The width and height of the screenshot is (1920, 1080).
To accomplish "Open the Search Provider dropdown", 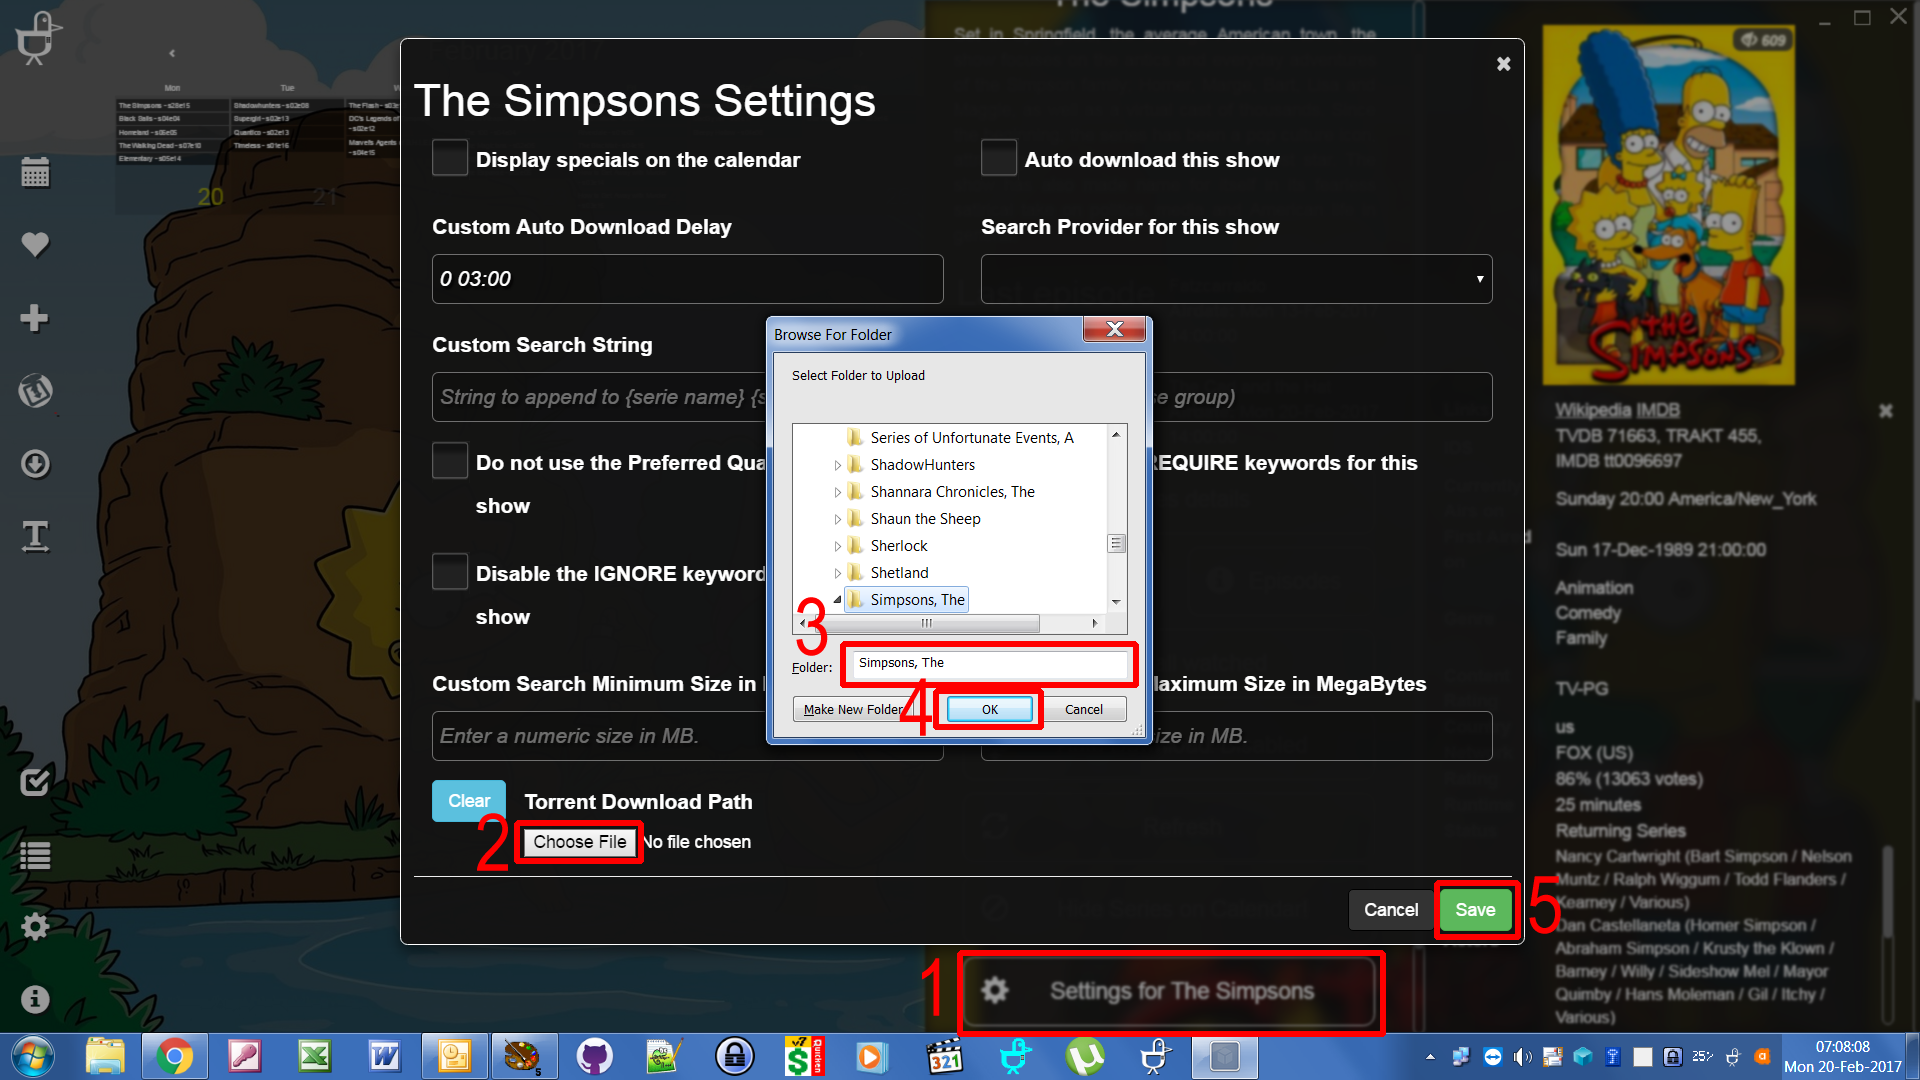I will [x=1236, y=279].
